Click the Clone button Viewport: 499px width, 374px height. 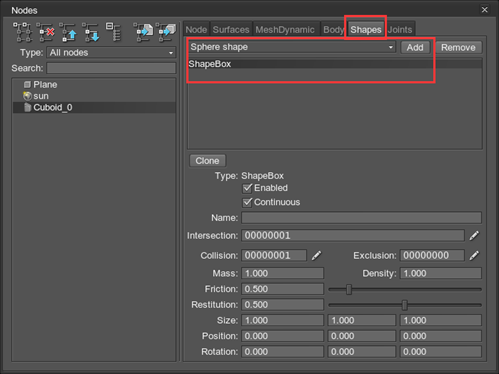coord(207,161)
